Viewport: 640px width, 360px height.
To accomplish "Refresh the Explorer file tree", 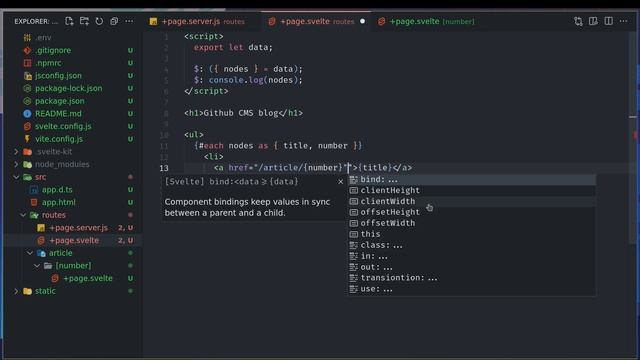I will click(99, 21).
